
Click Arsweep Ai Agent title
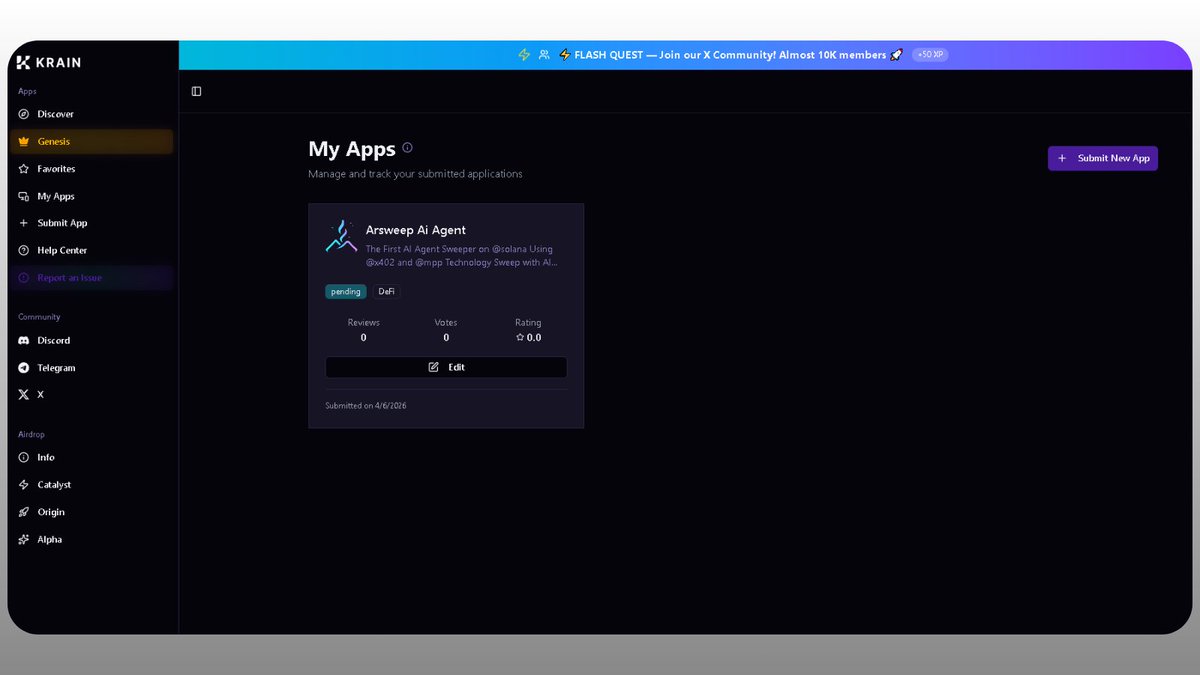coord(416,230)
